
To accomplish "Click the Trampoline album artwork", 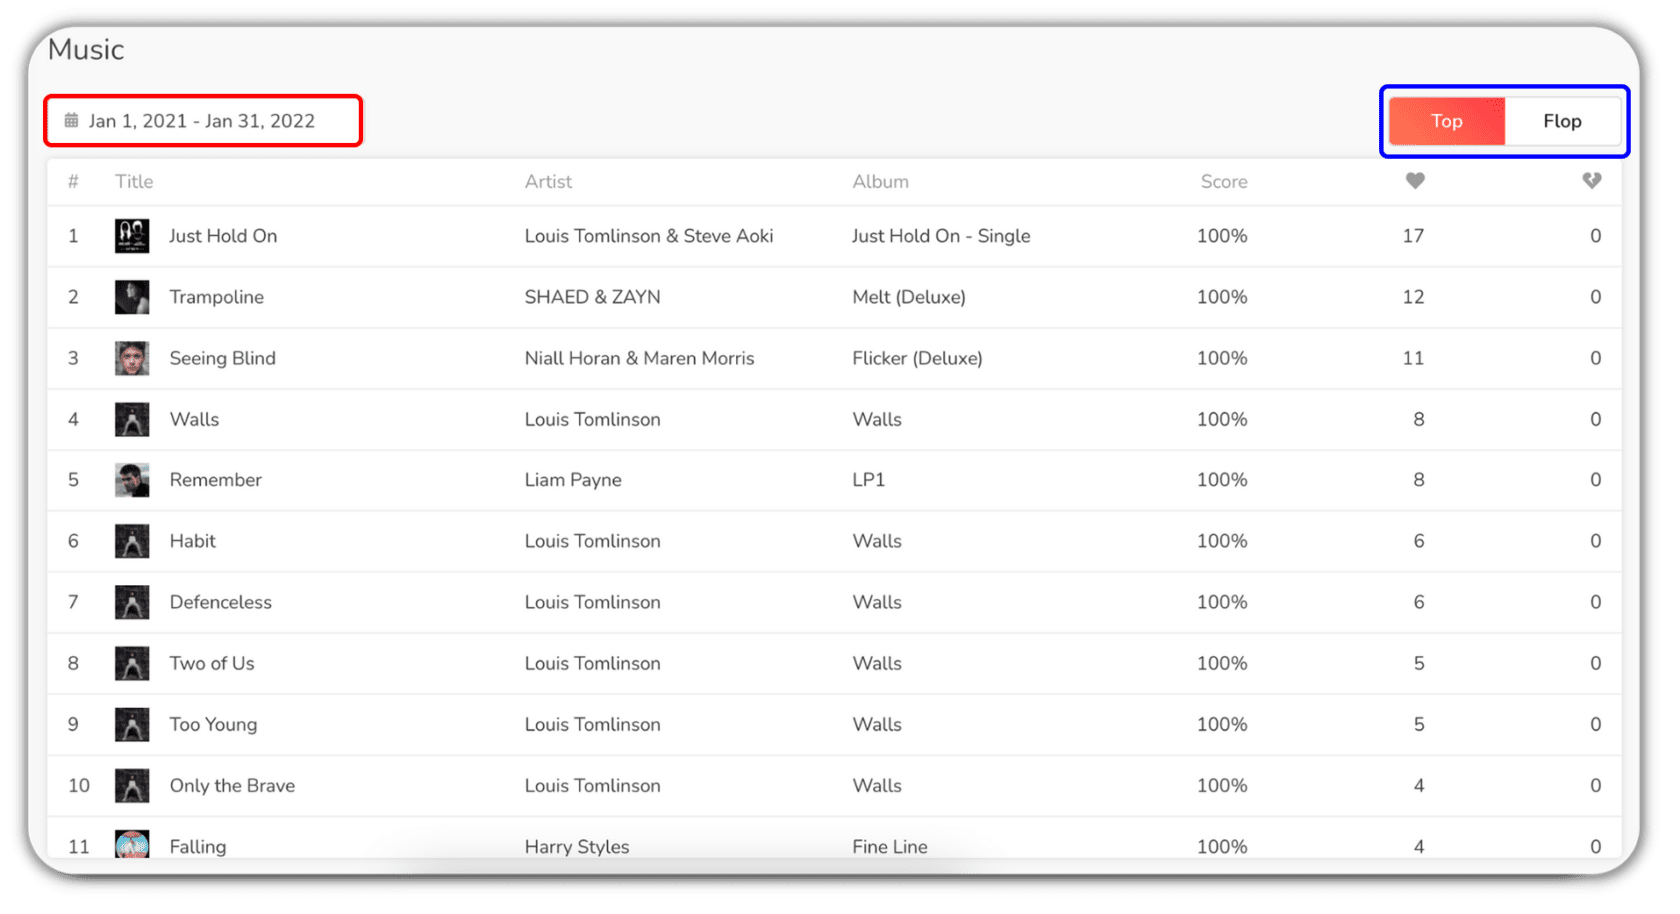I will click(131, 297).
